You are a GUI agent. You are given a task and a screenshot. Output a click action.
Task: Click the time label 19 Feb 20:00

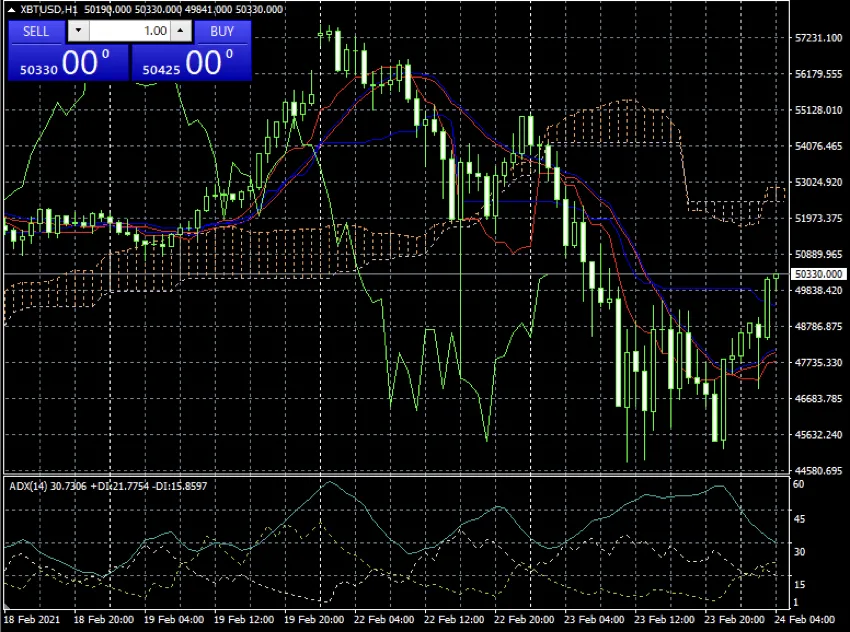point(314,620)
